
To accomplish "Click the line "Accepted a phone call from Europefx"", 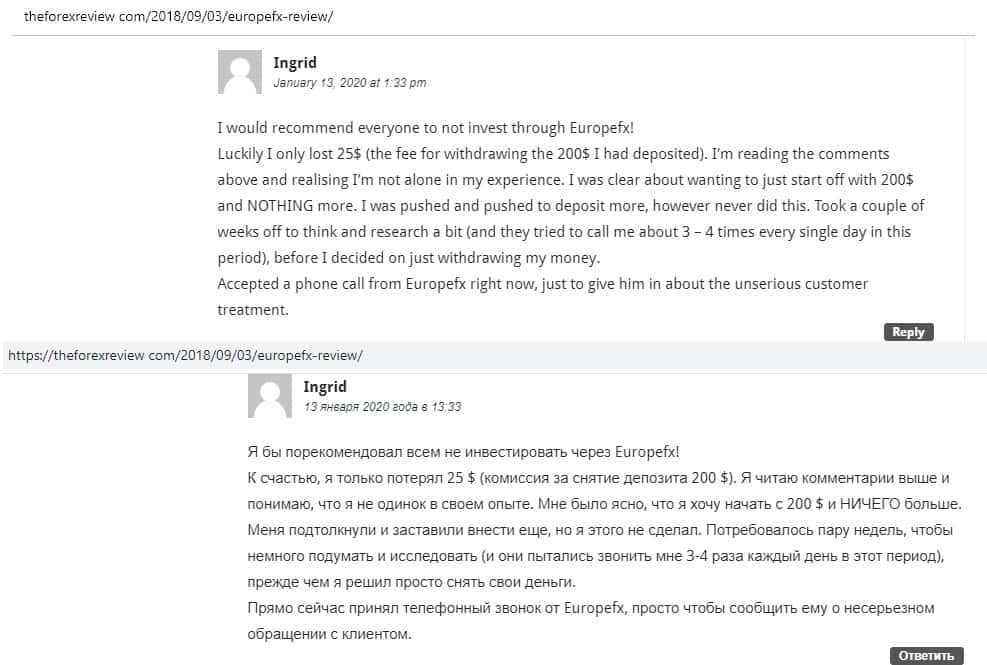I will [542, 284].
